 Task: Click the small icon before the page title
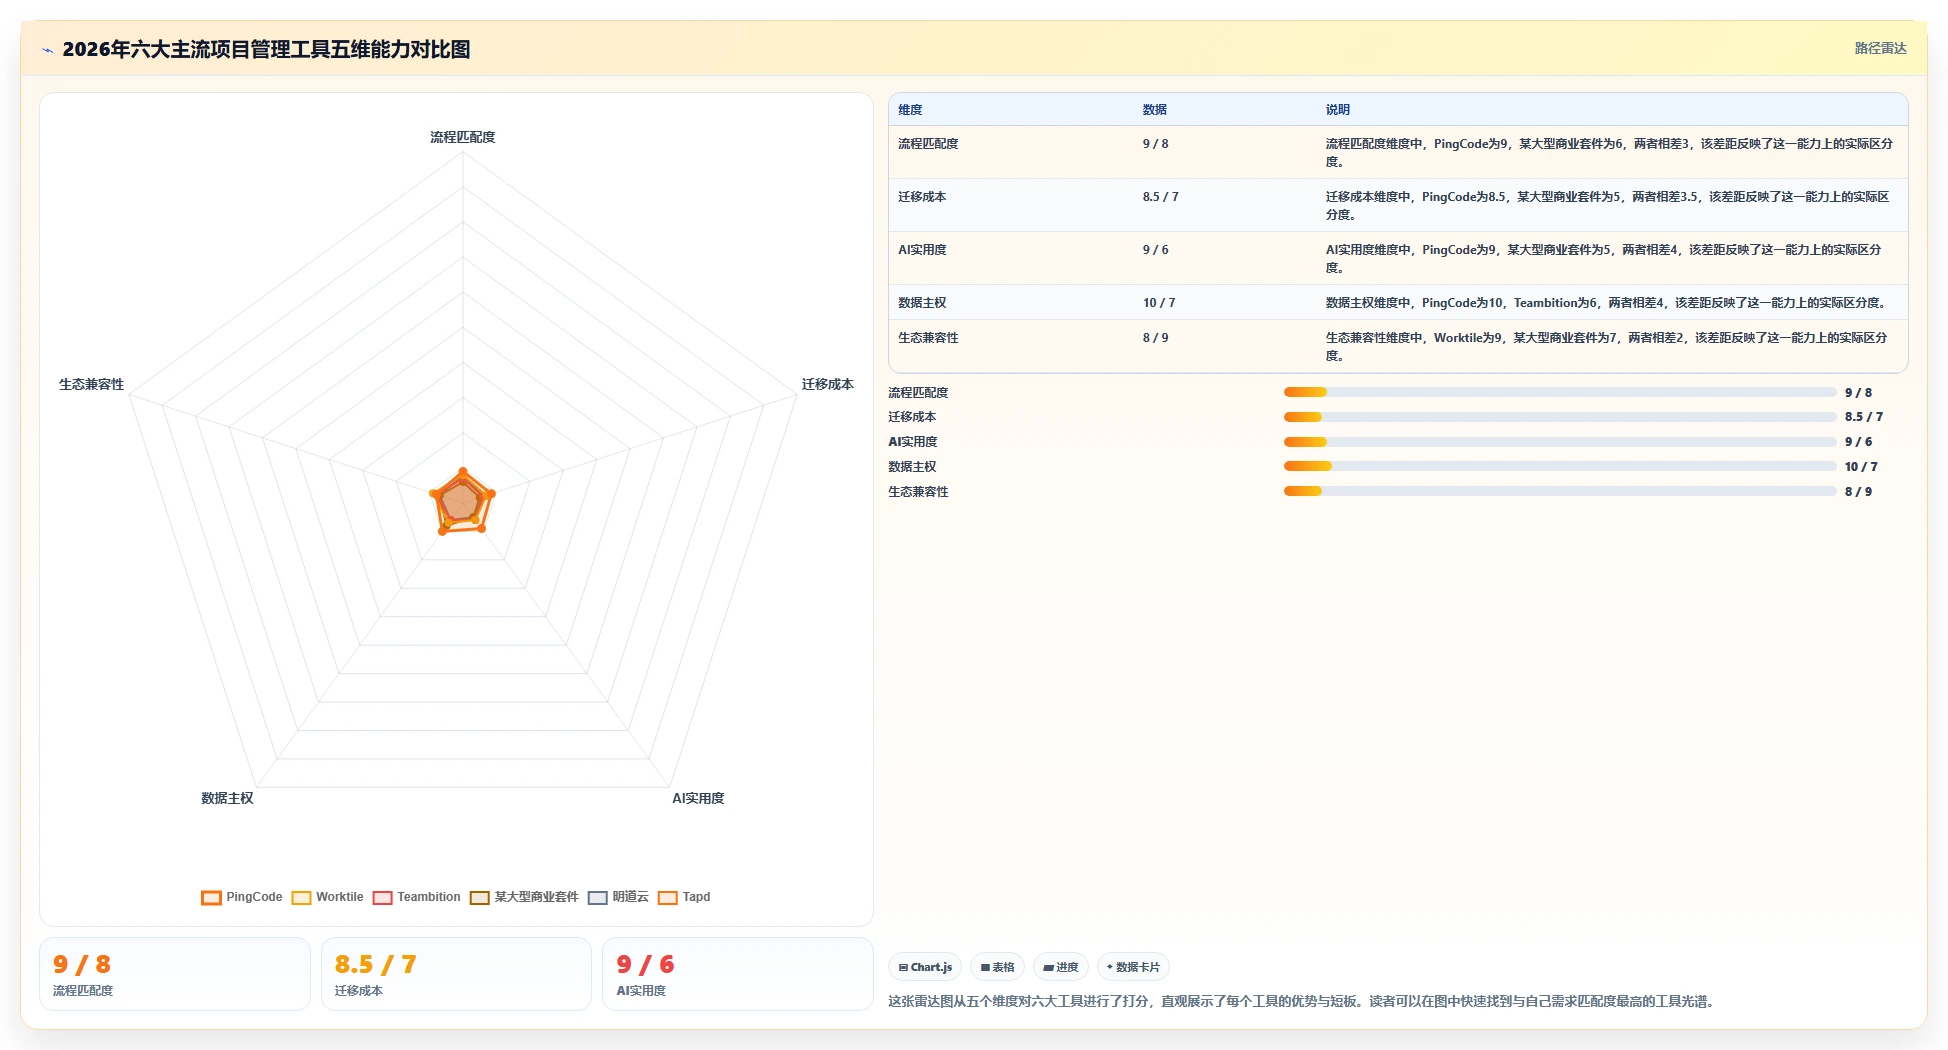tap(47, 50)
